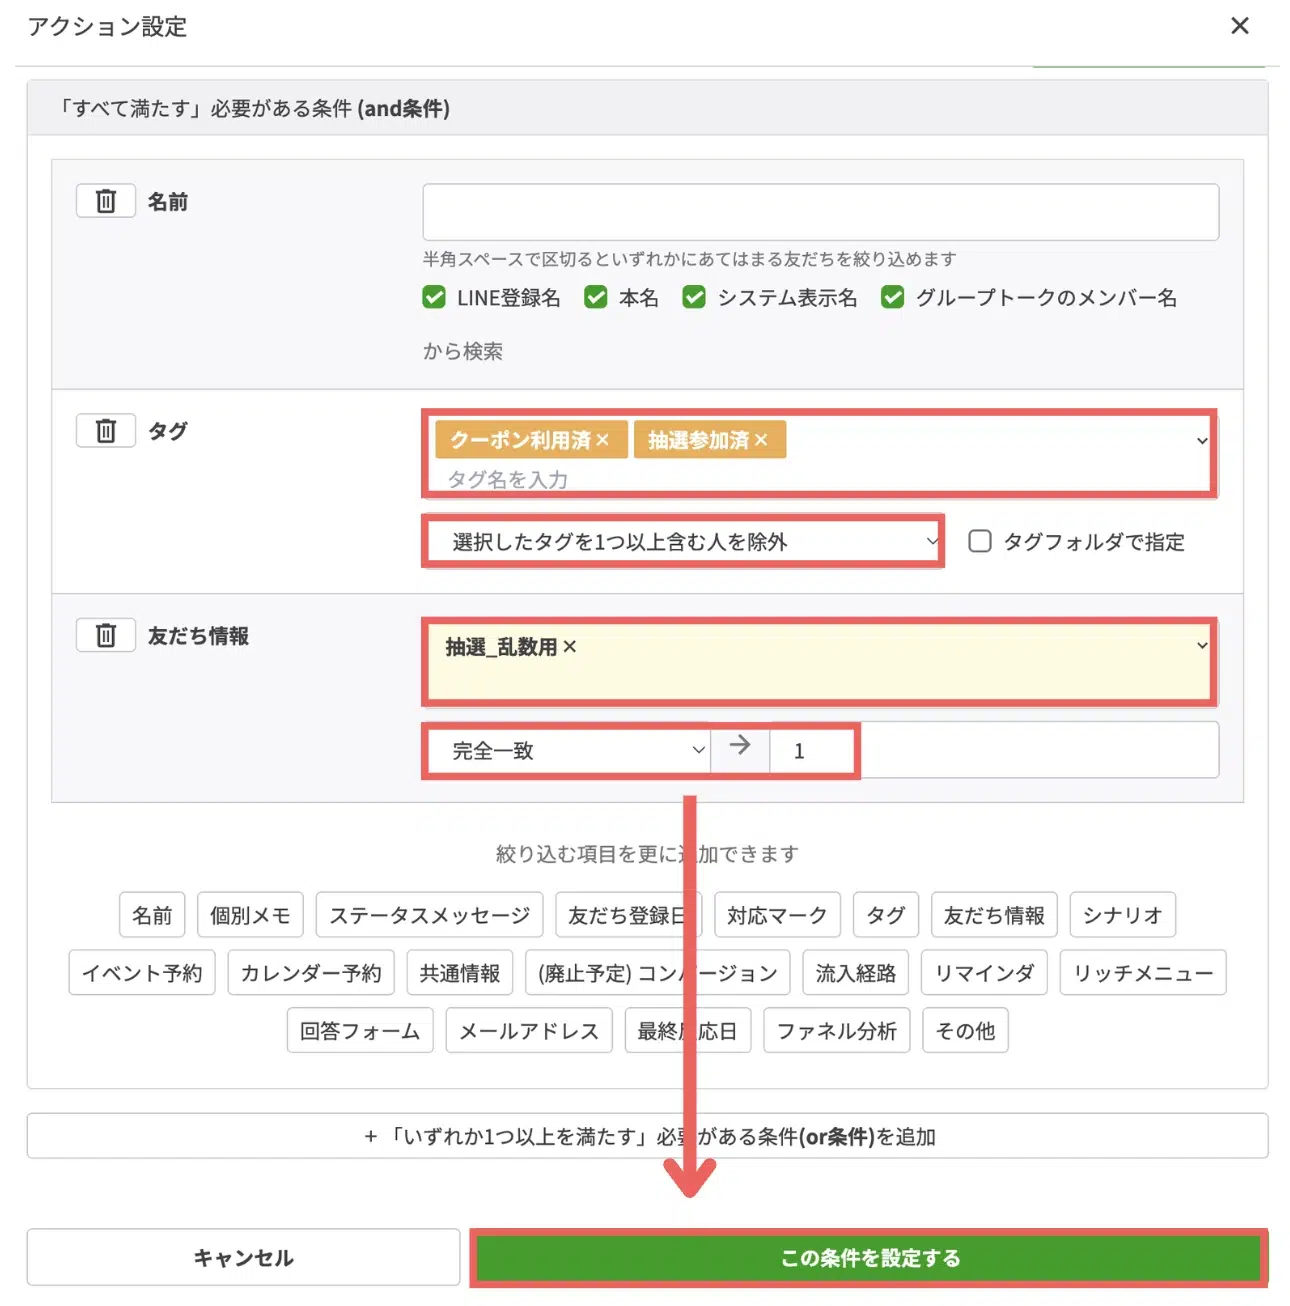Click the キャンセル button
Viewport: 1290px width, 1306px height.
(243, 1257)
